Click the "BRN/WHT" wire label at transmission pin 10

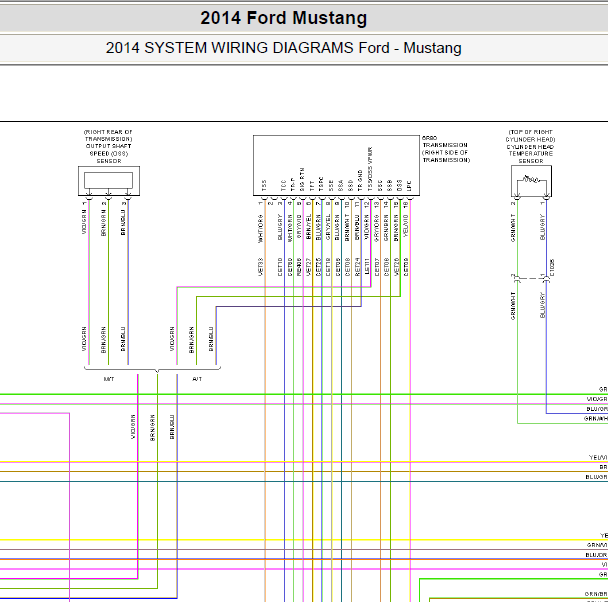click(347, 228)
